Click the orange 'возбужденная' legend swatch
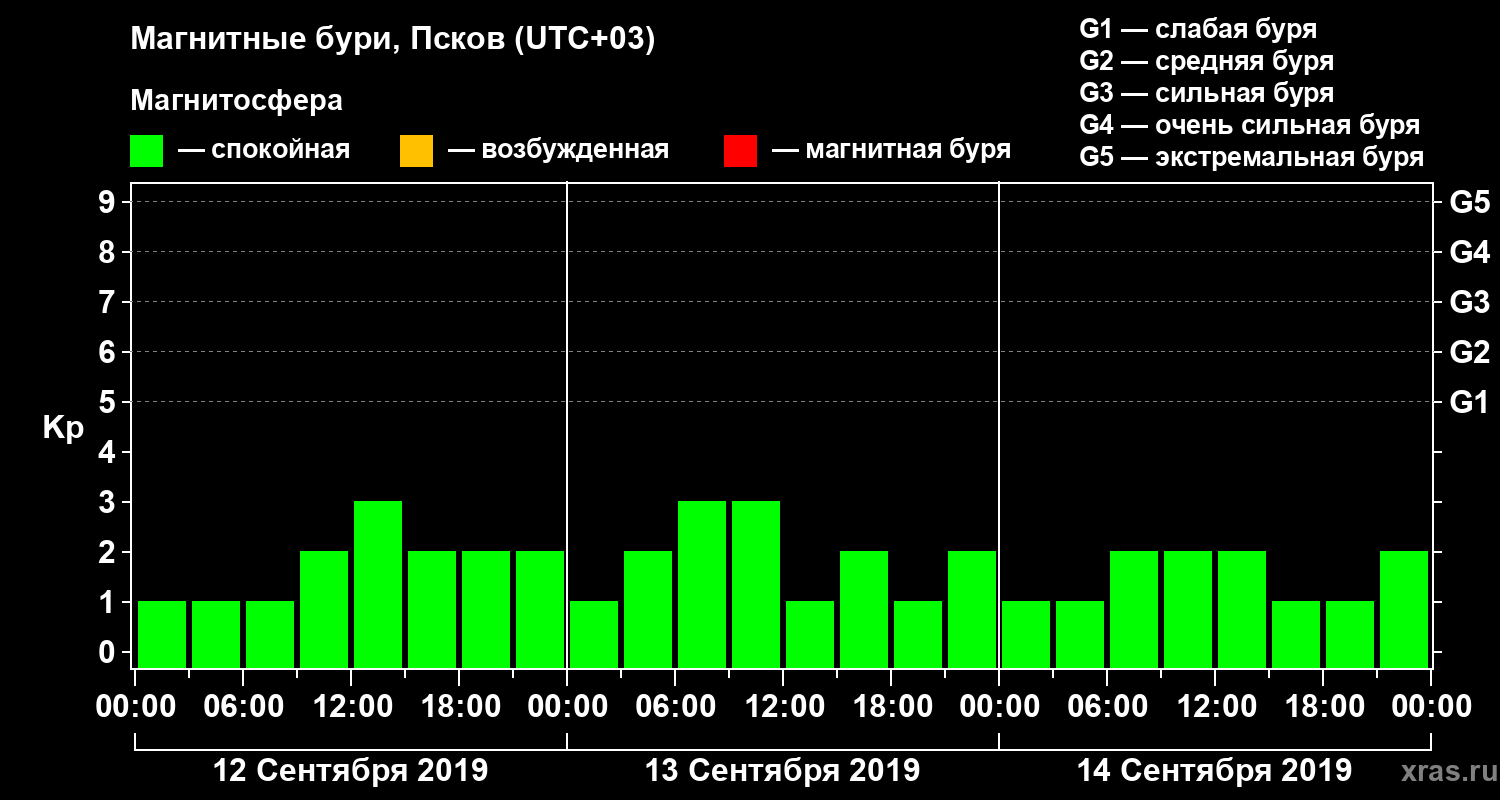 pyautogui.click(x=416, y=151)
